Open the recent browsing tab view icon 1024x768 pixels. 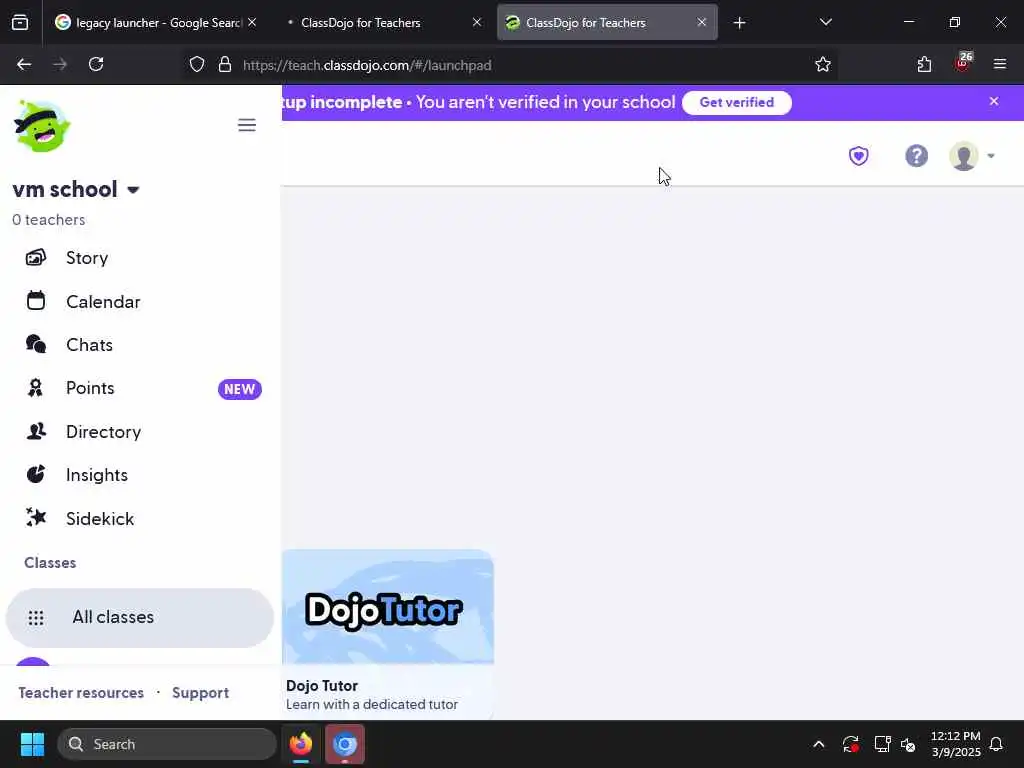[x=20, y=23]
